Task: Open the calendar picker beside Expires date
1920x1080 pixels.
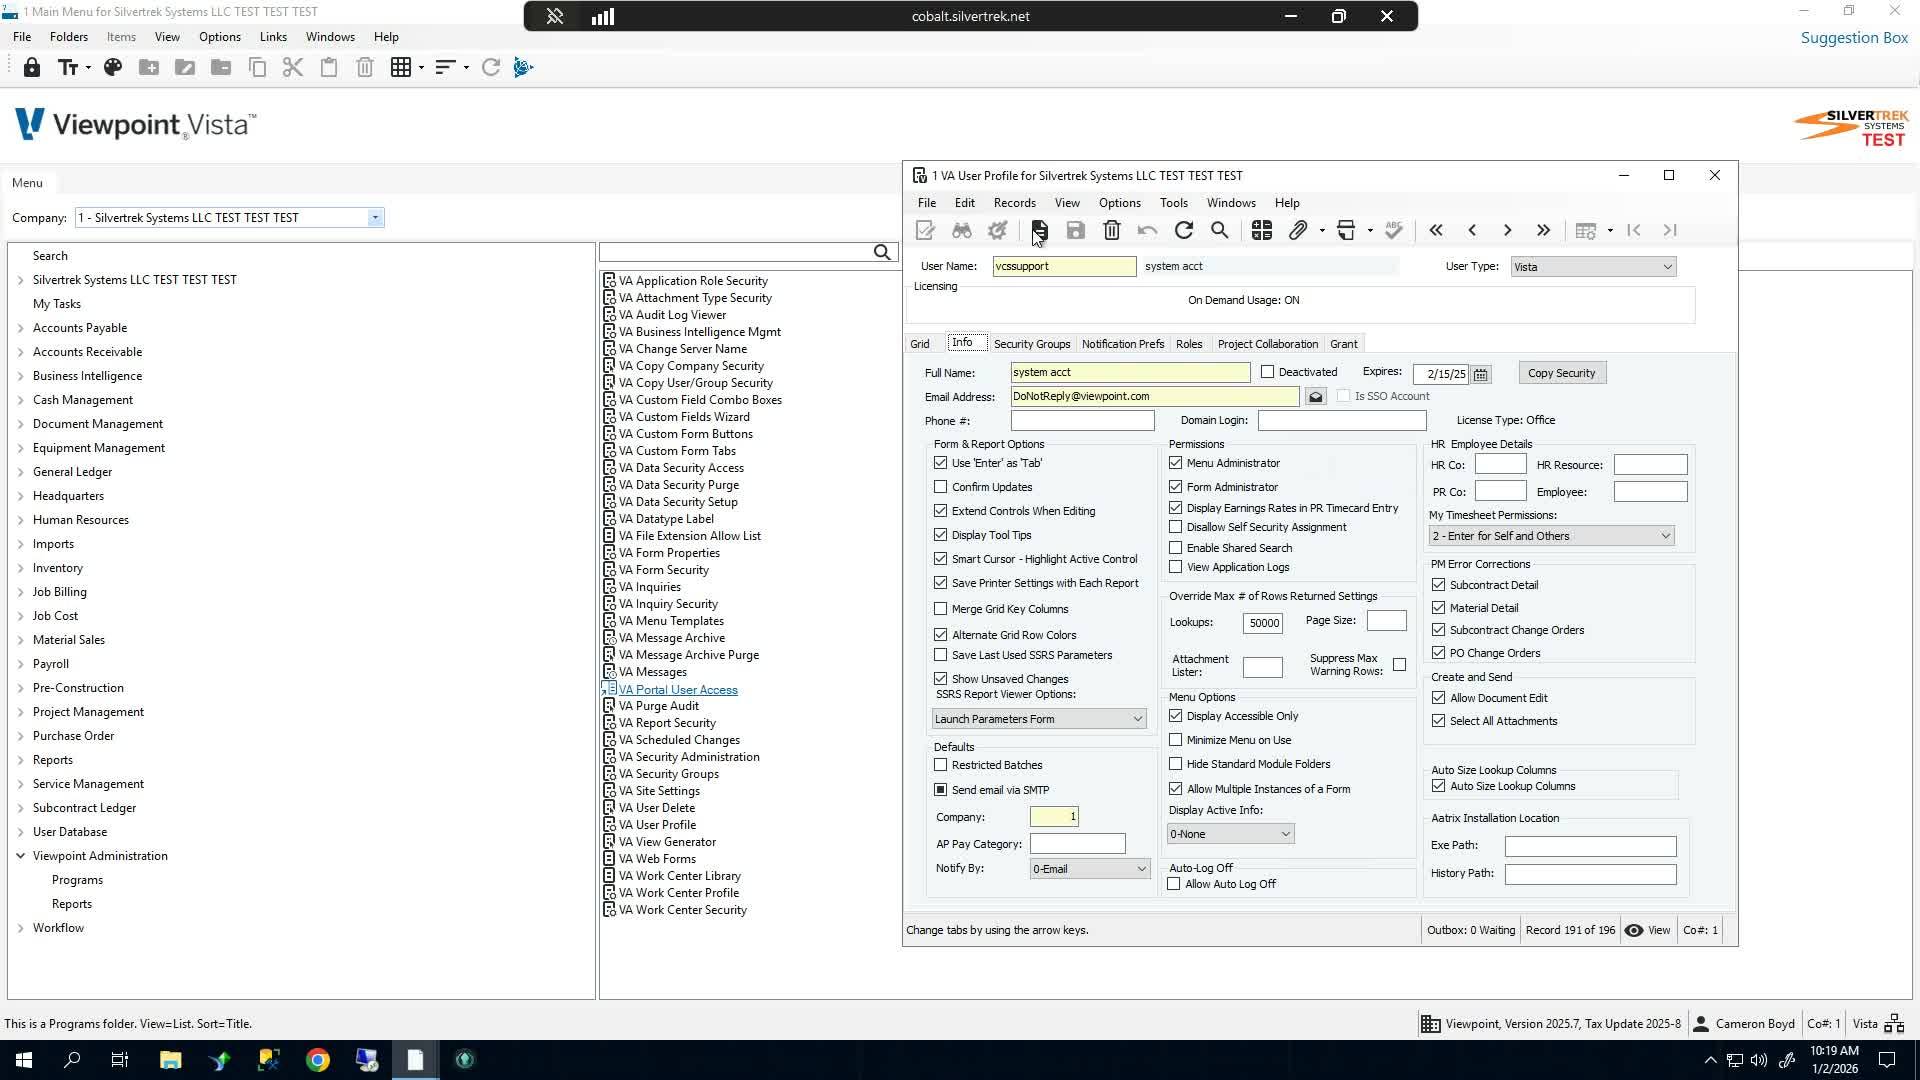Action: [1481, 374]
